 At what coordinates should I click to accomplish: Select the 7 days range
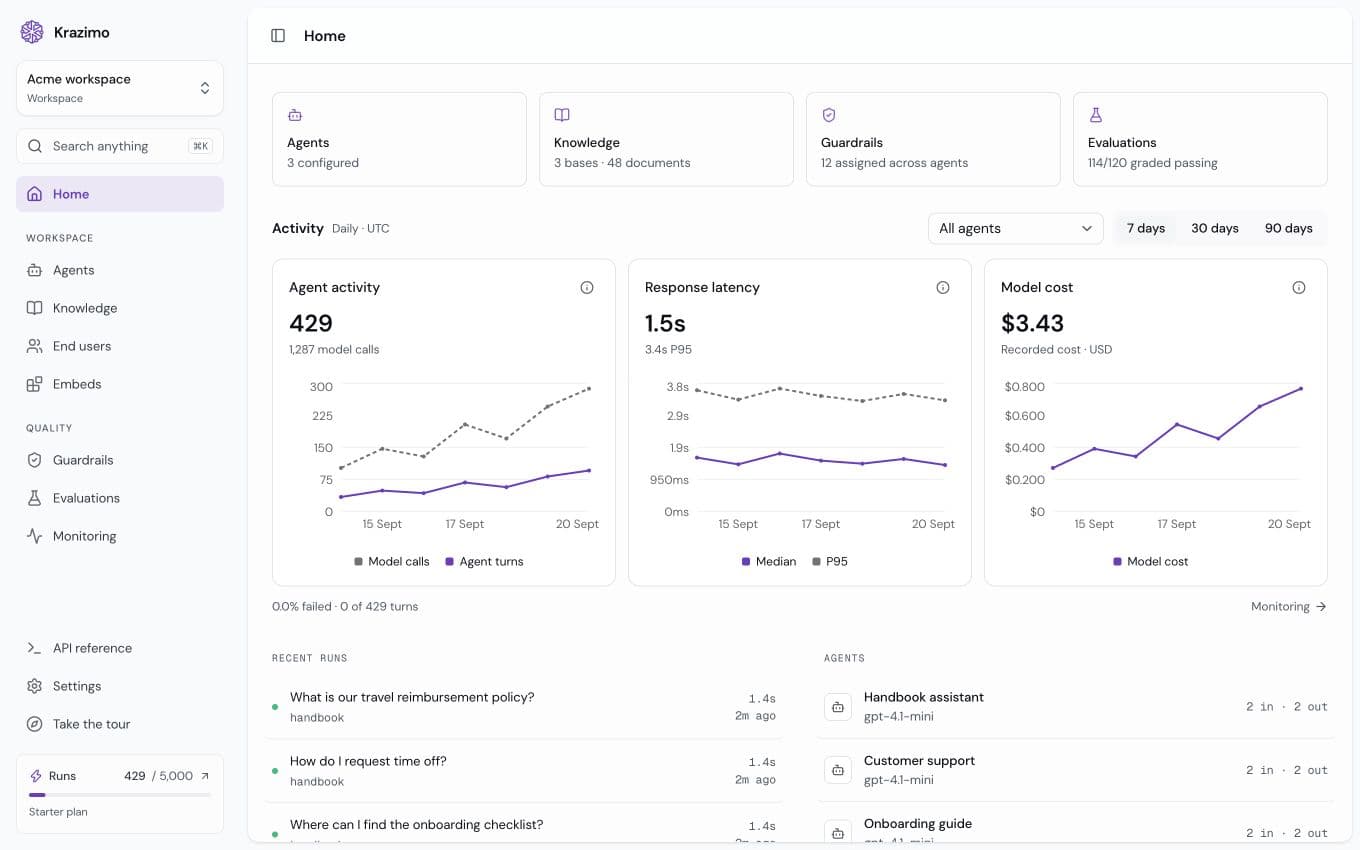point(1146,228)
